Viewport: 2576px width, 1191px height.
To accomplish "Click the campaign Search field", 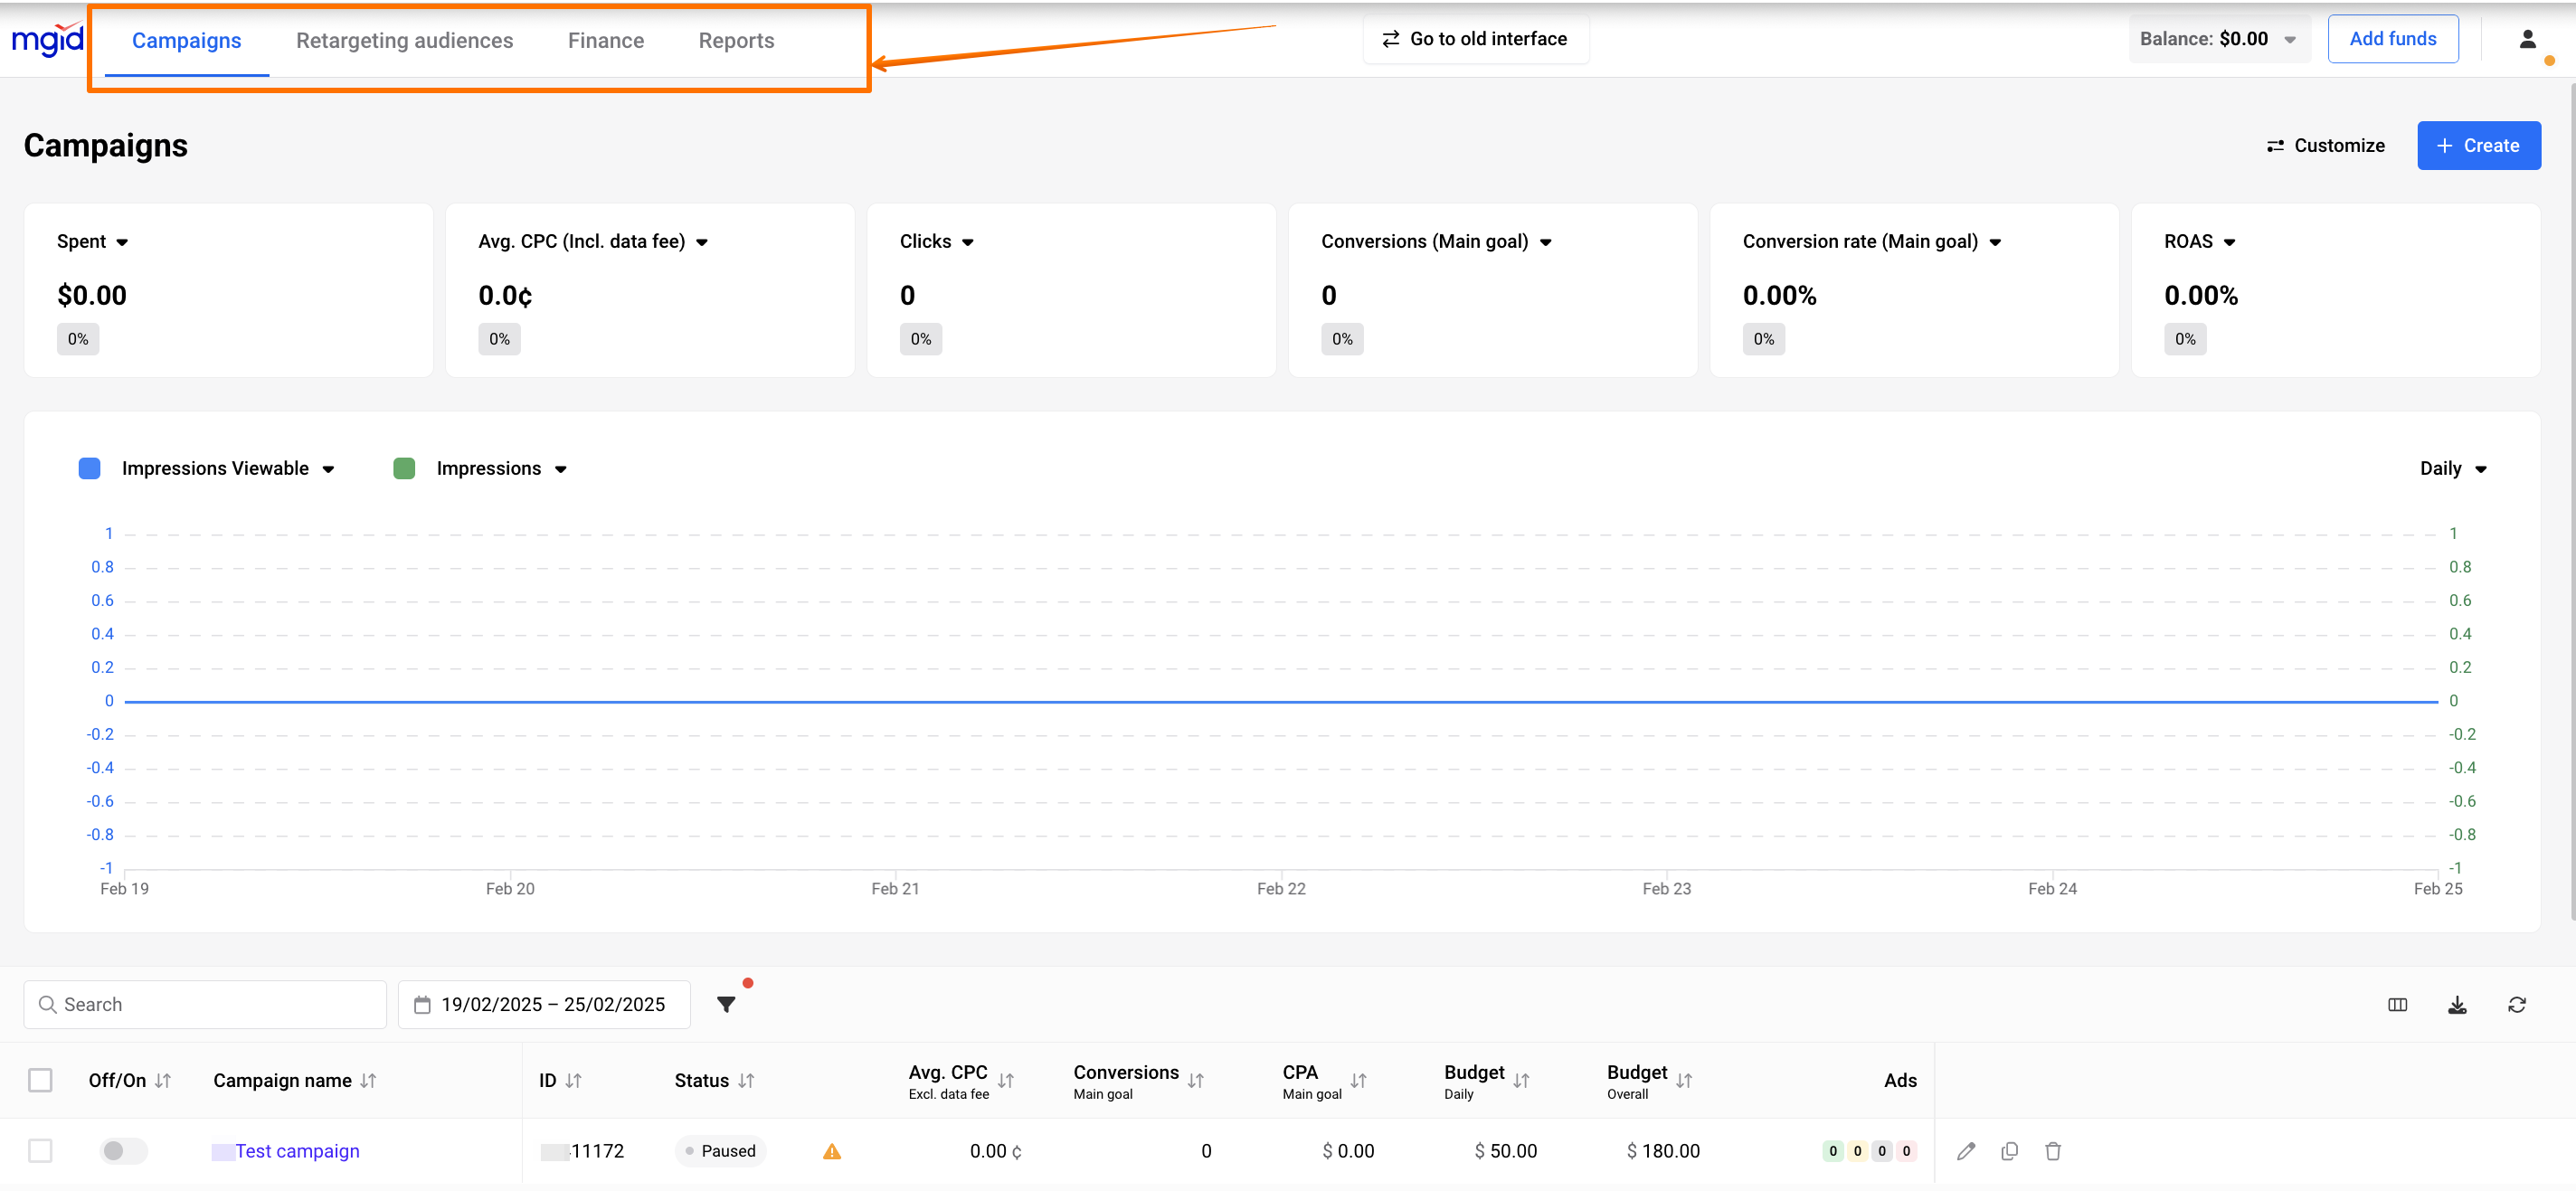I will [205, 1004].
